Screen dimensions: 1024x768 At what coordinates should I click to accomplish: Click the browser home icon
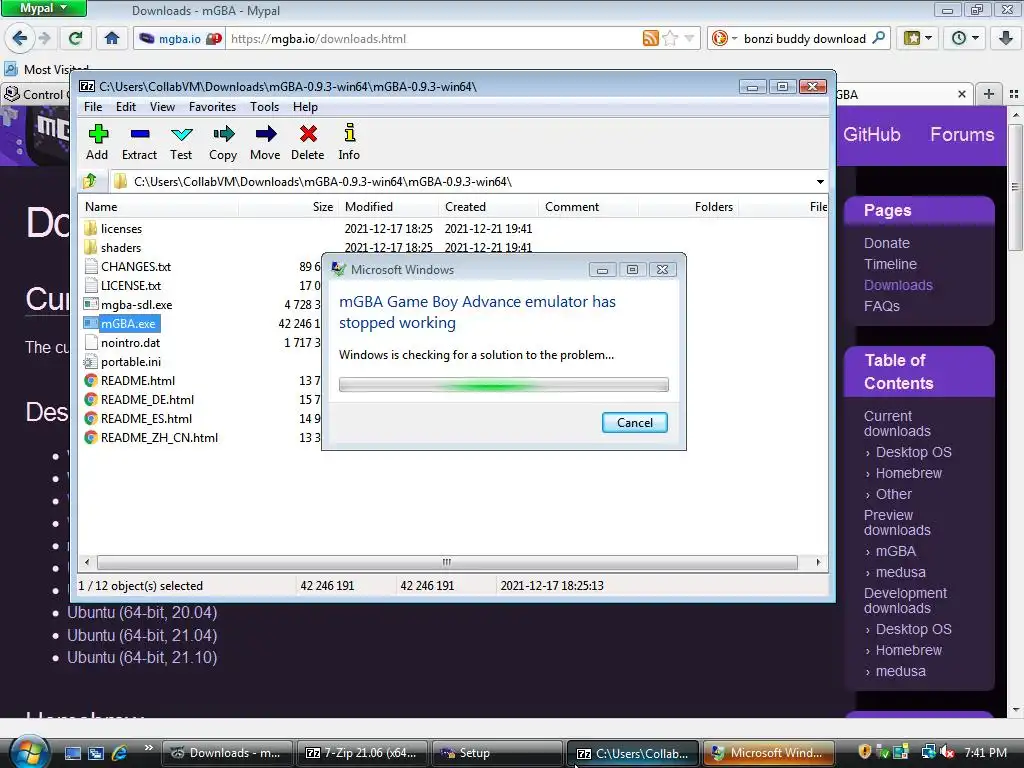click(112, 39)
